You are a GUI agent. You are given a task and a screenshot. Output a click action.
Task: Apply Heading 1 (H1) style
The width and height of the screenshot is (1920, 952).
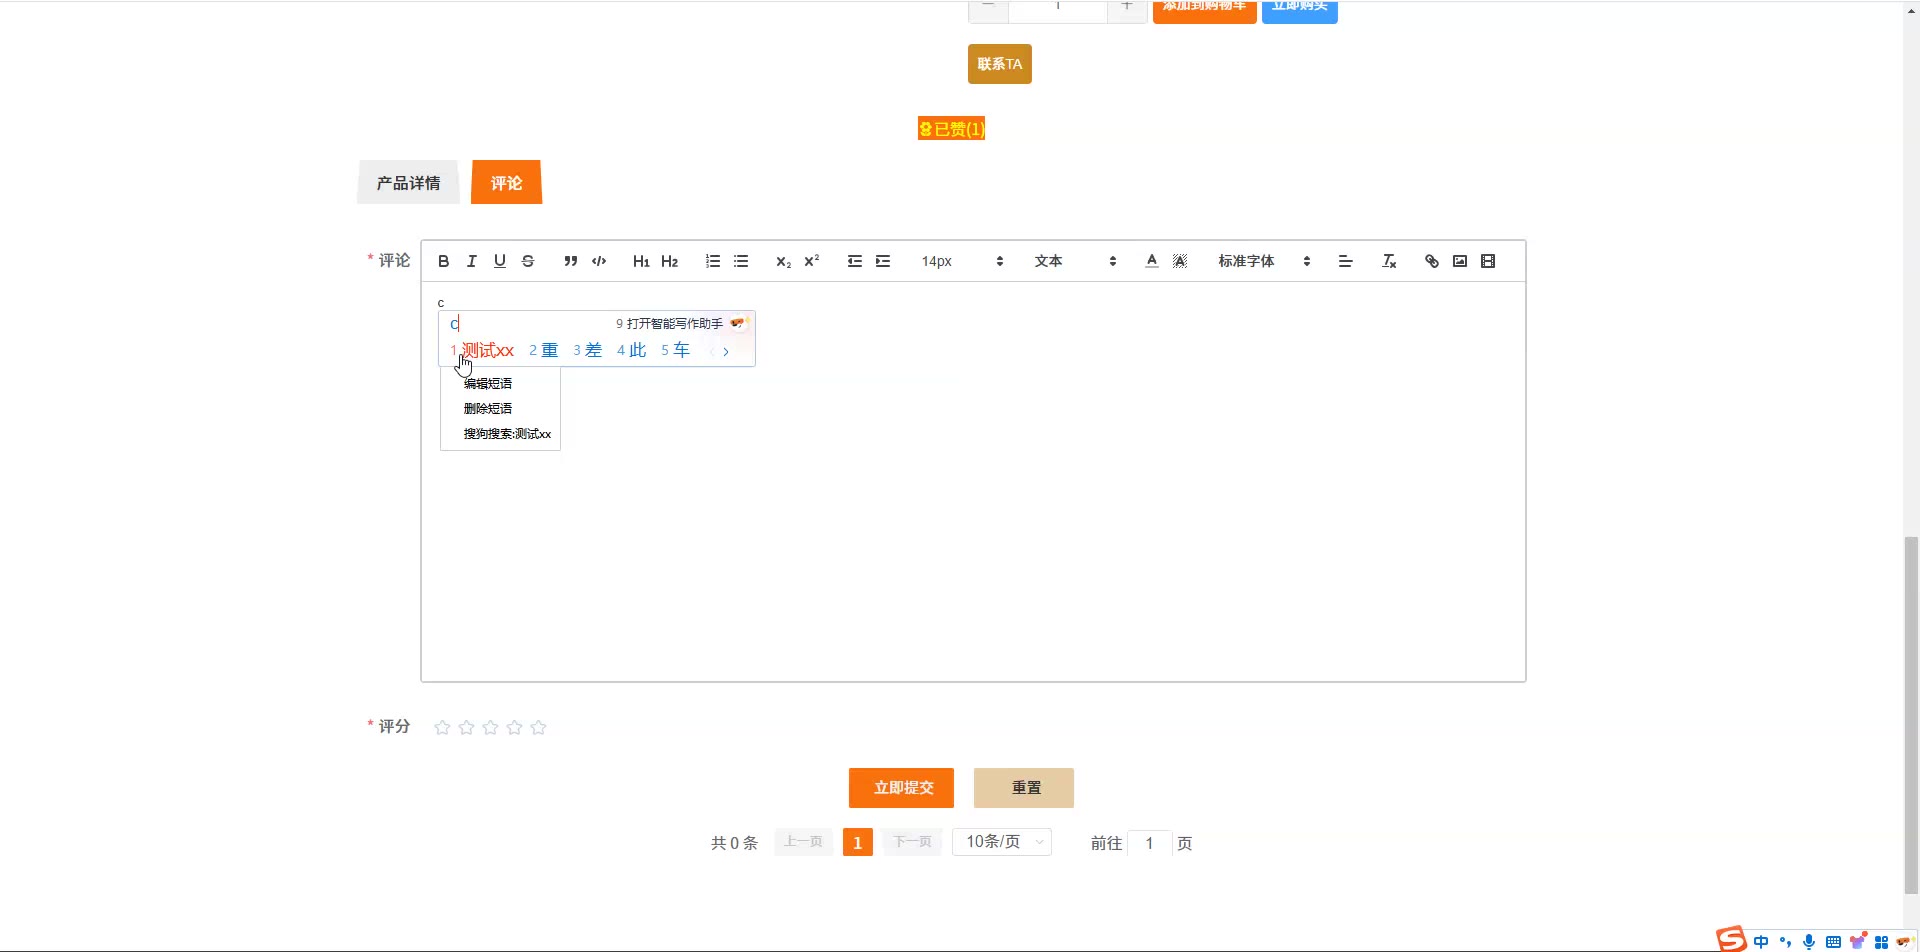(641, 261)
